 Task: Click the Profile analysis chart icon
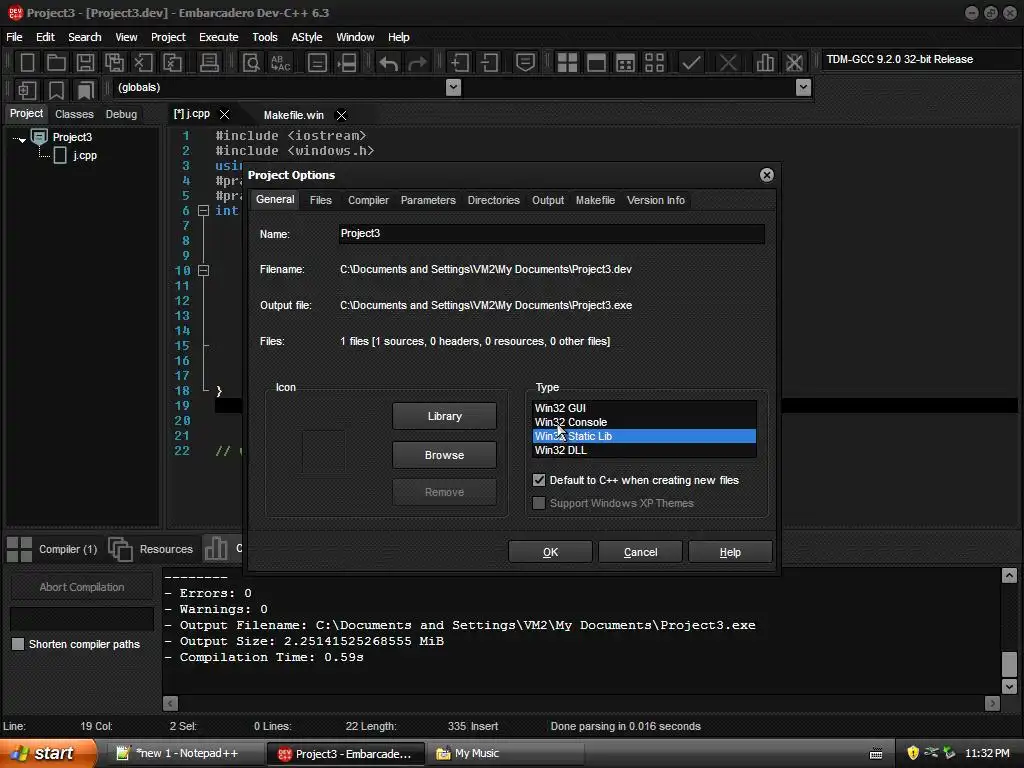tap(765, 63)
